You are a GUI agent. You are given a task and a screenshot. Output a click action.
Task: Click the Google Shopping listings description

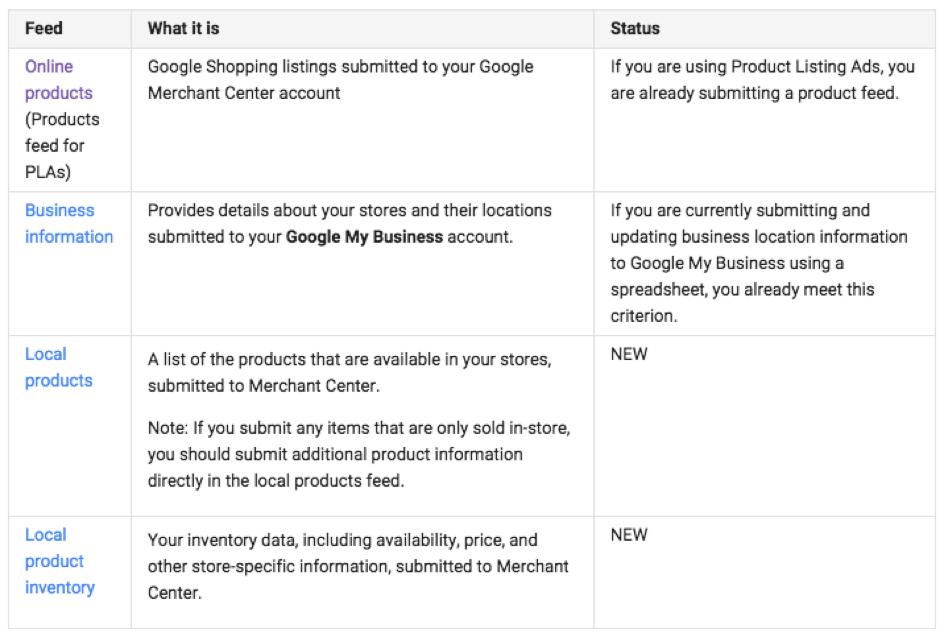tap(340, 79)
